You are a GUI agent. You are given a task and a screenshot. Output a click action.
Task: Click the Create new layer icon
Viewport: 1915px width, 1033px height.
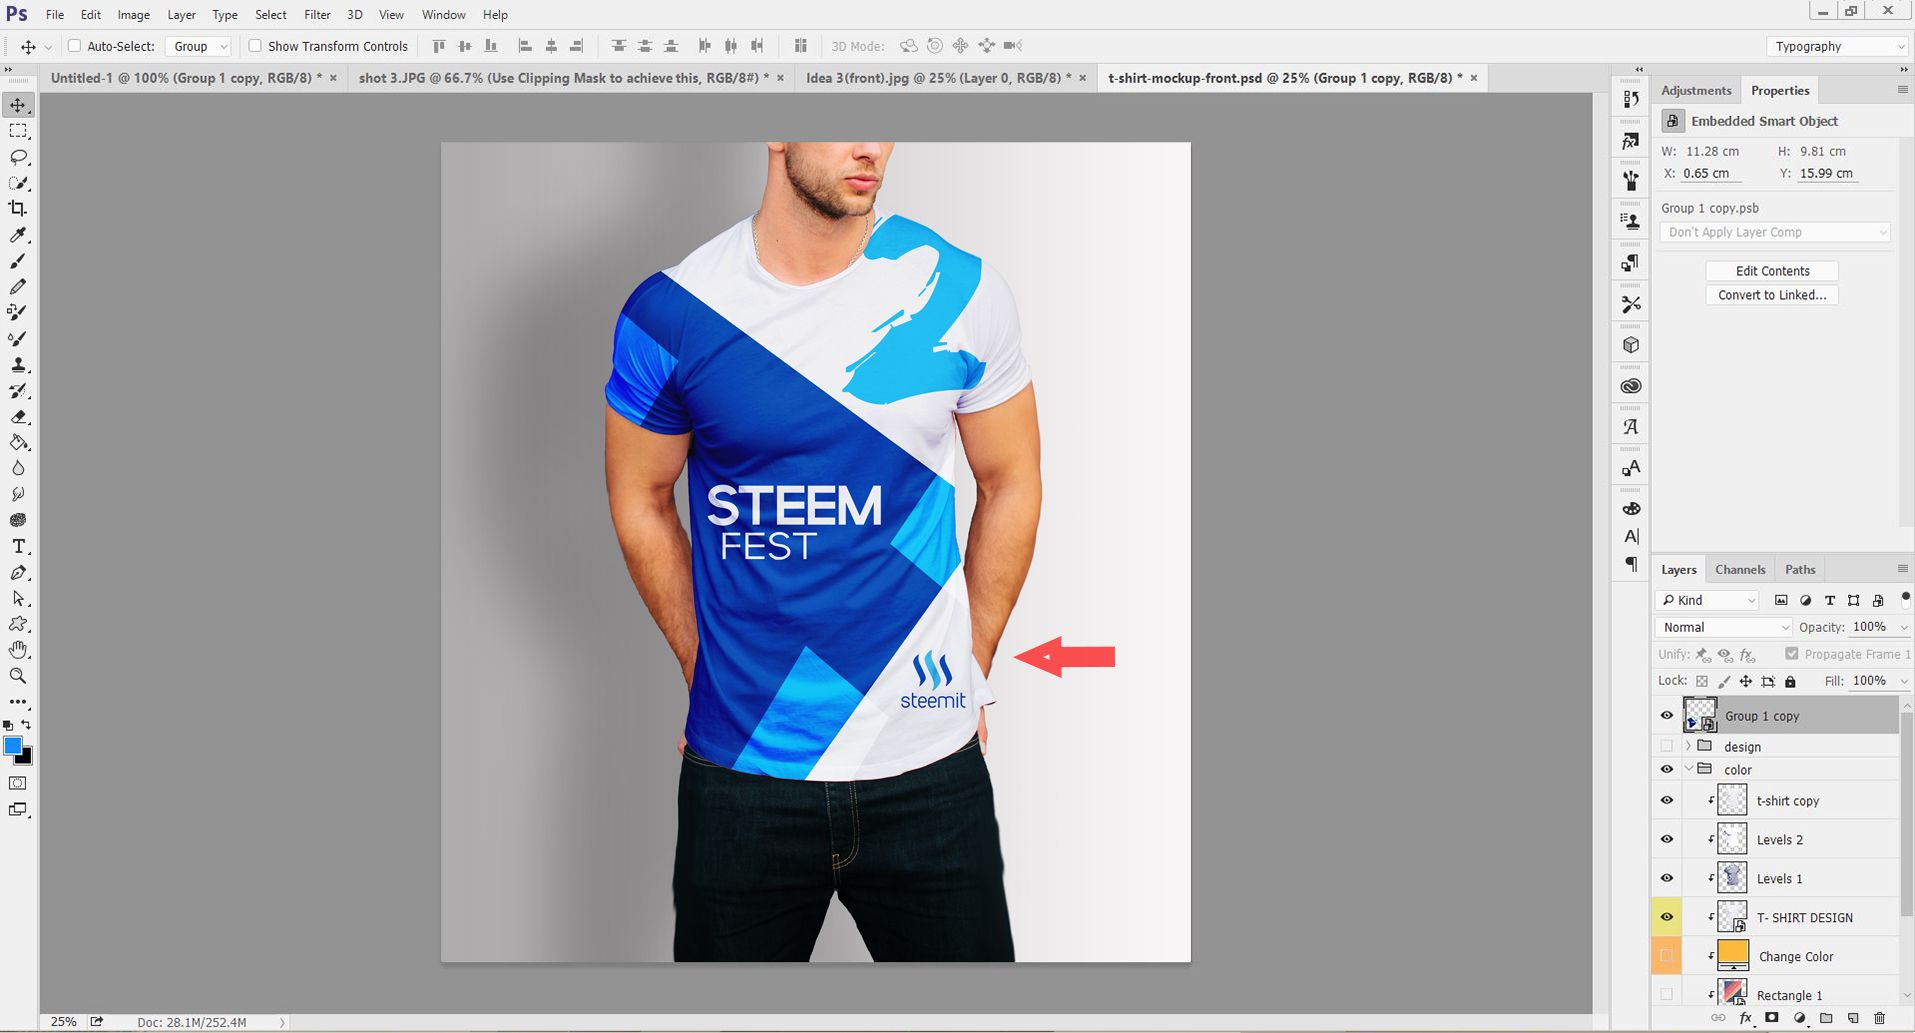(x=1853, y=1018)
